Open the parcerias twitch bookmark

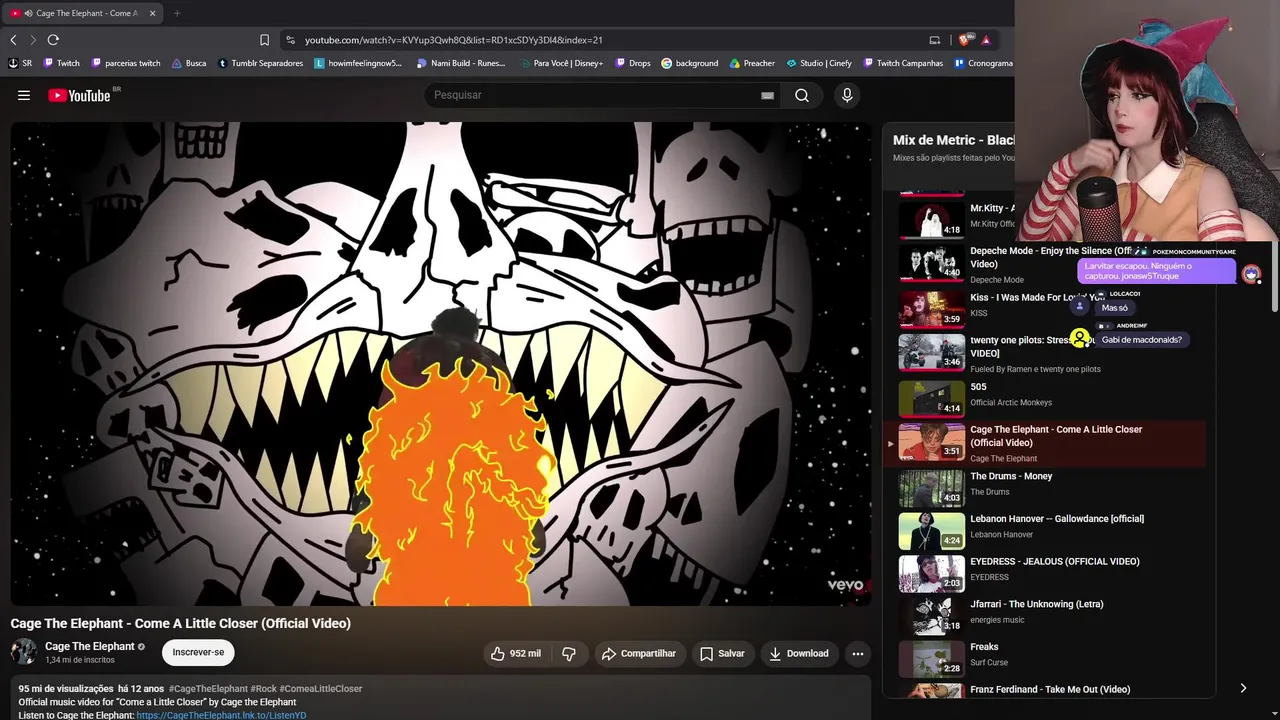tap(126, 63)
